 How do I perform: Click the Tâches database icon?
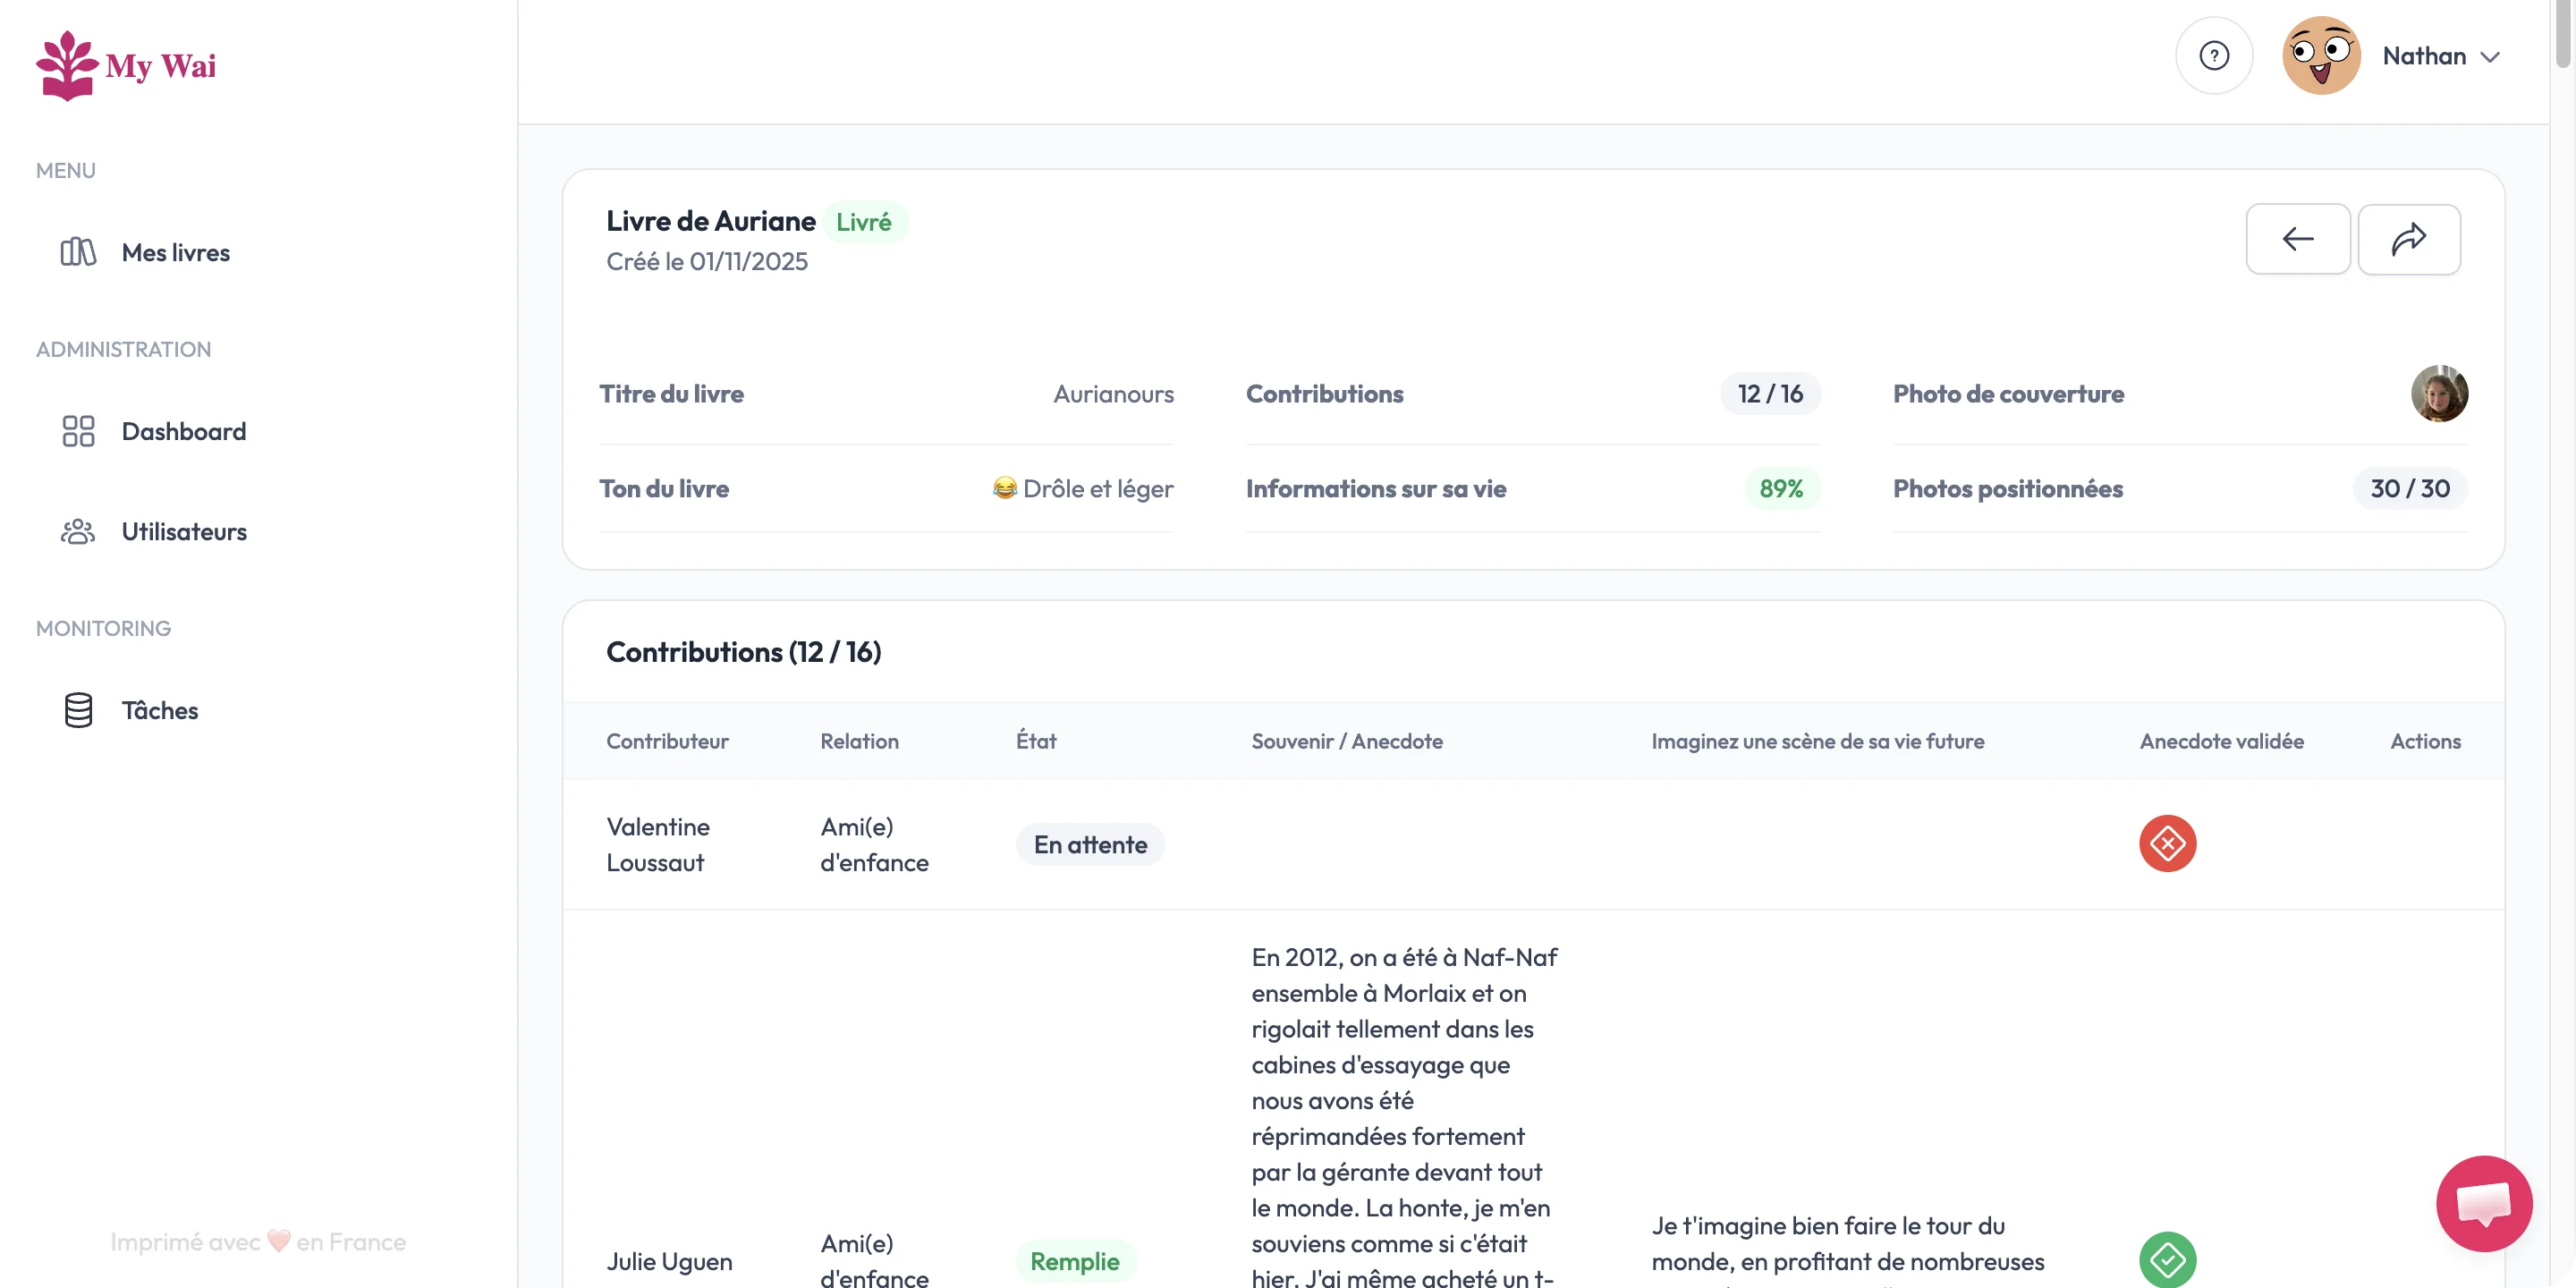click(x=78, y=710)
